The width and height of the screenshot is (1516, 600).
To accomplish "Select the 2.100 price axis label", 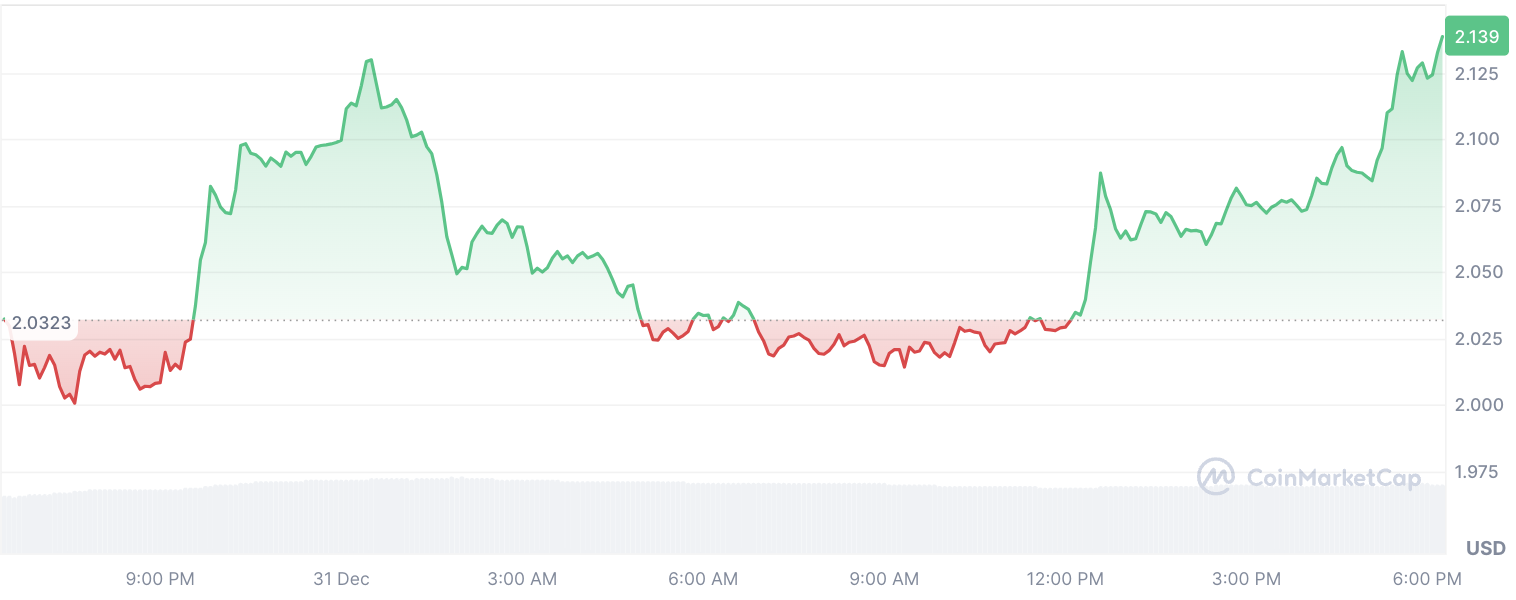I will coord(1476,139).
